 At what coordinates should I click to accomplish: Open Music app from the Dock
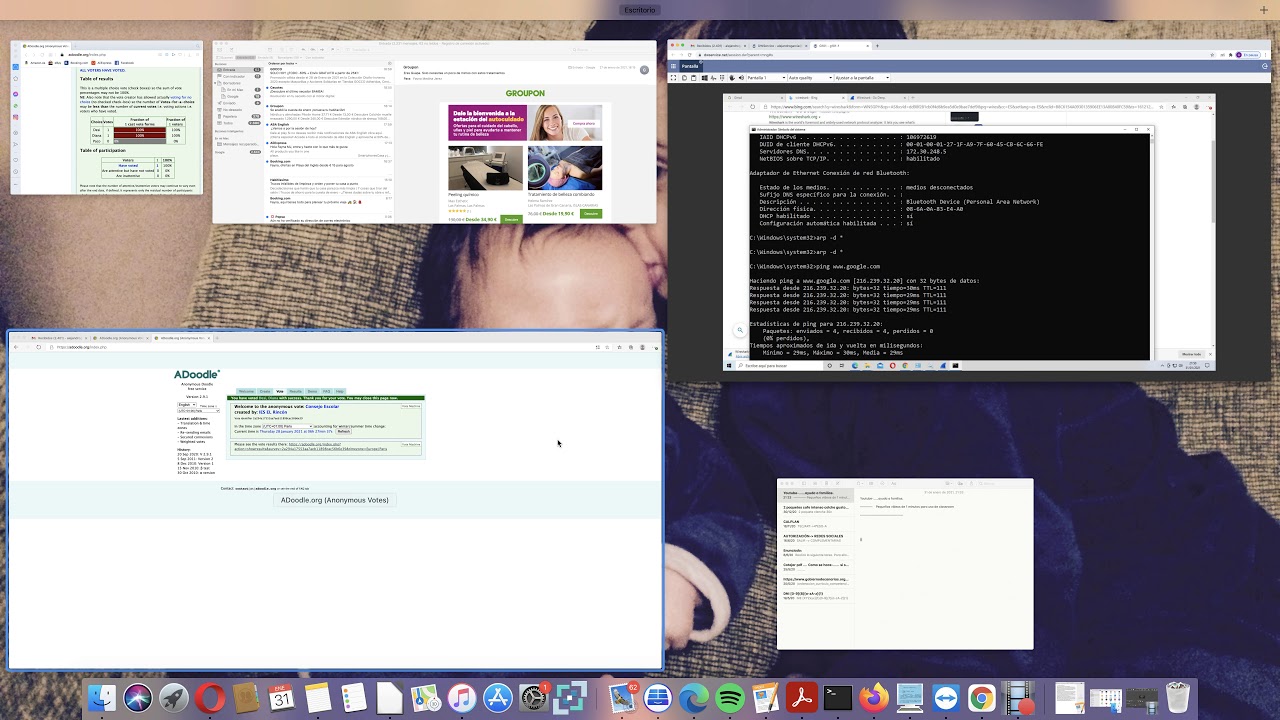pyautogui.click(x=462, y=698)
